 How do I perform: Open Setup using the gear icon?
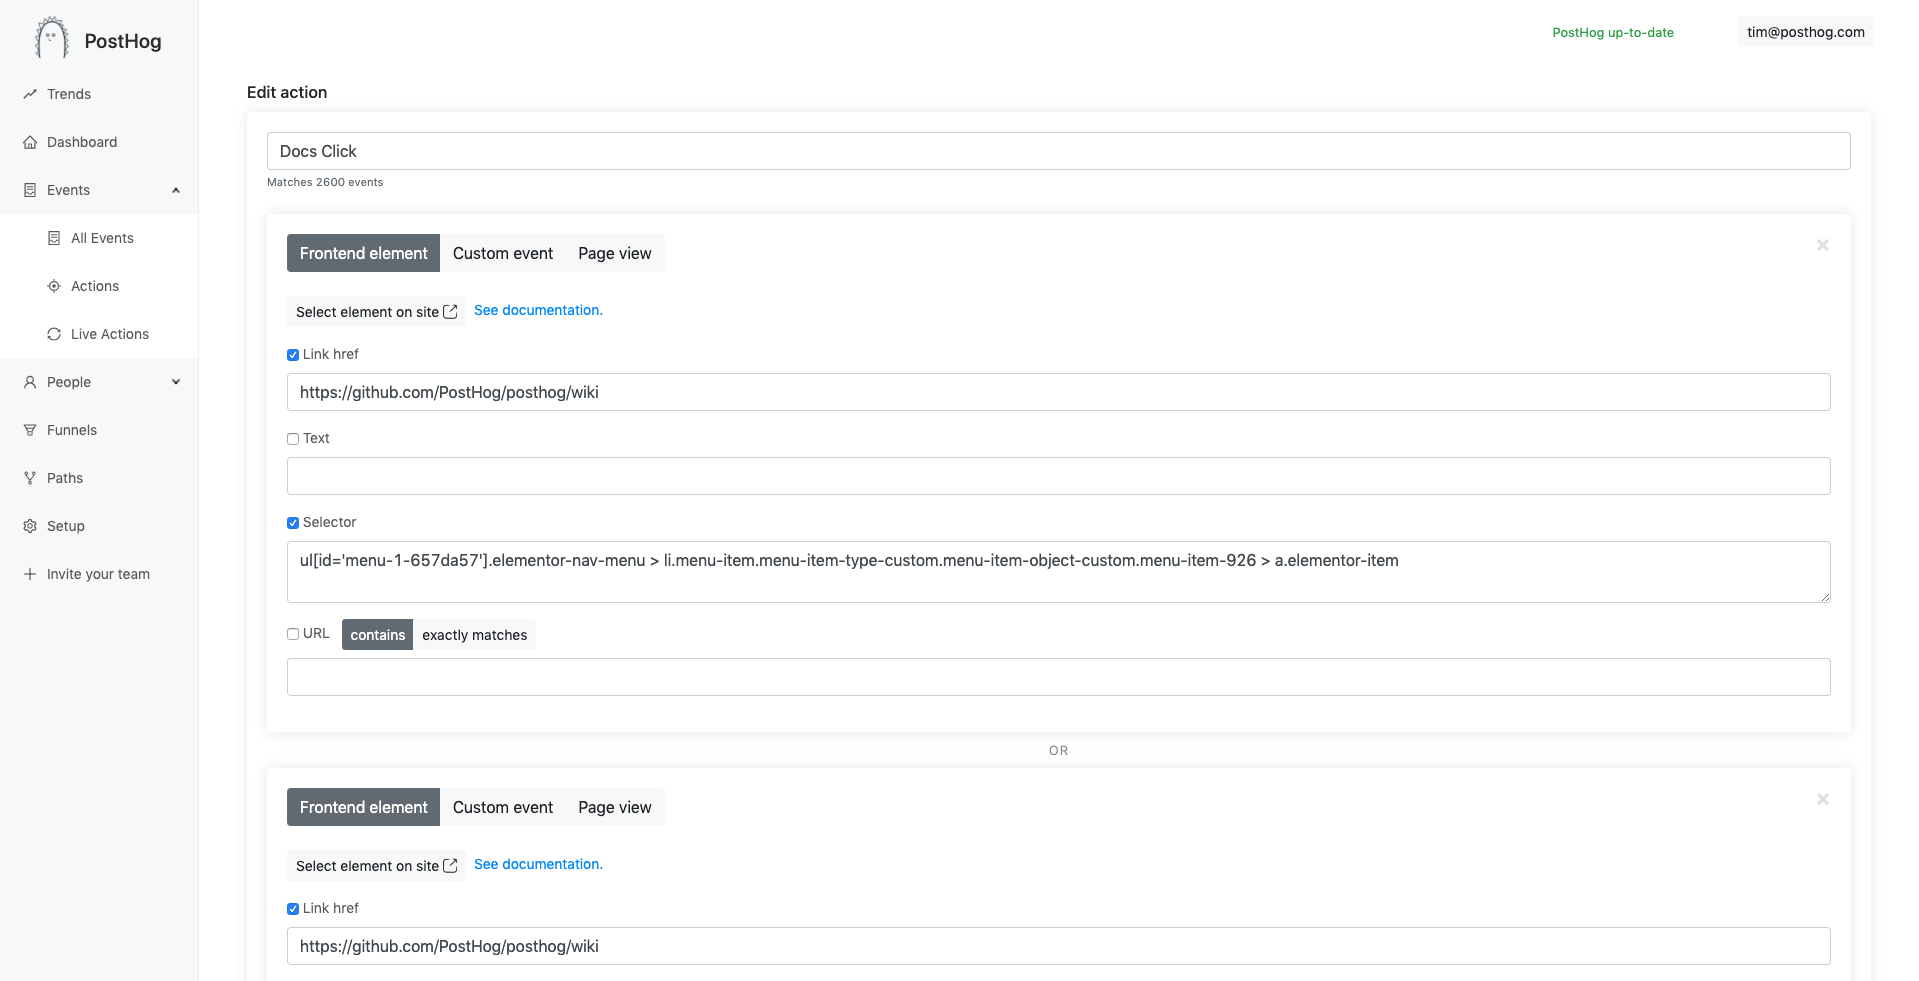(x=30, y=526)
